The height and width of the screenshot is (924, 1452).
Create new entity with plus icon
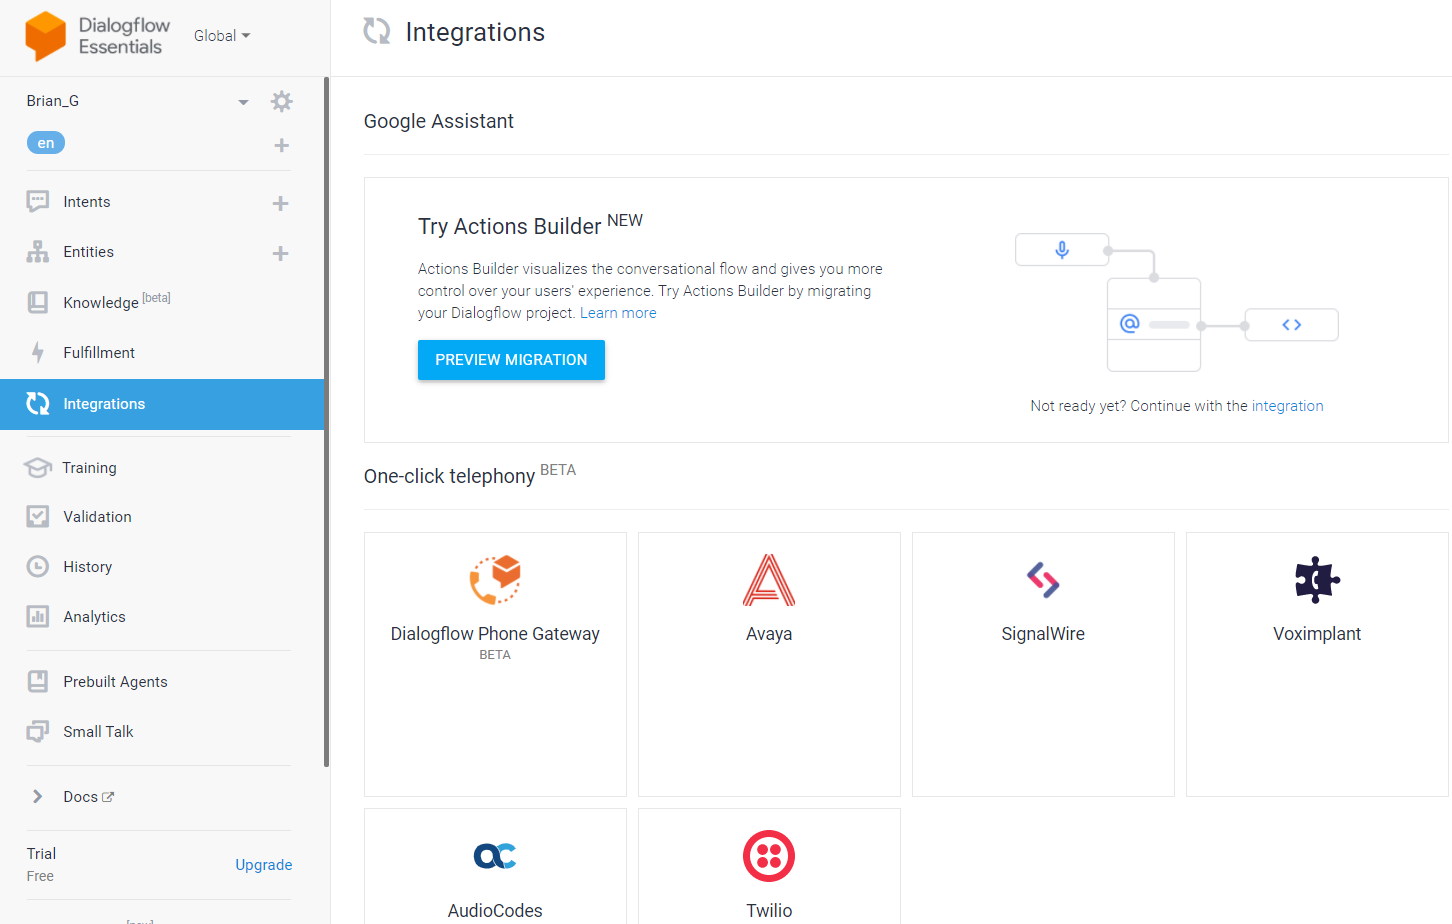[x=281, y=254]
